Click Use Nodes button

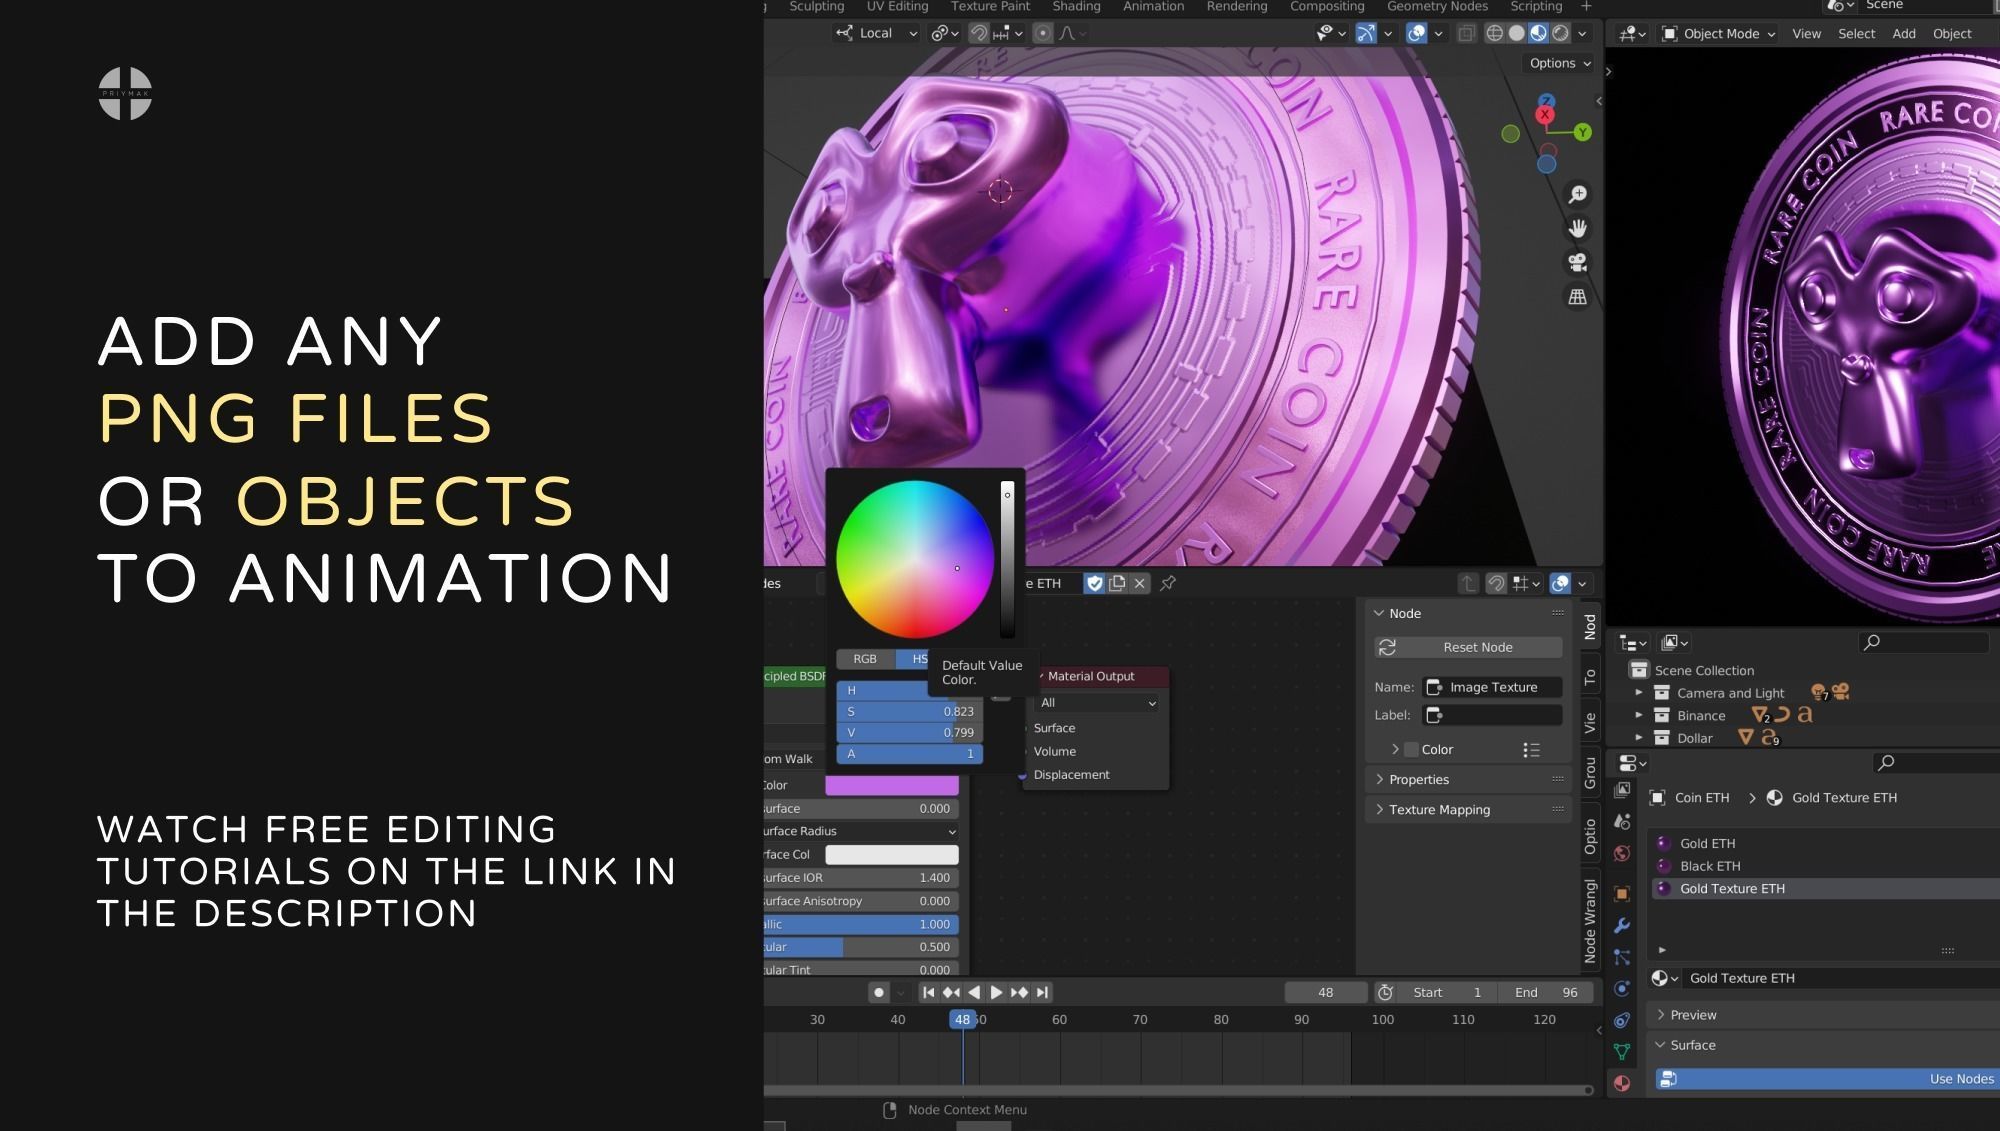click(1826, 1079)
